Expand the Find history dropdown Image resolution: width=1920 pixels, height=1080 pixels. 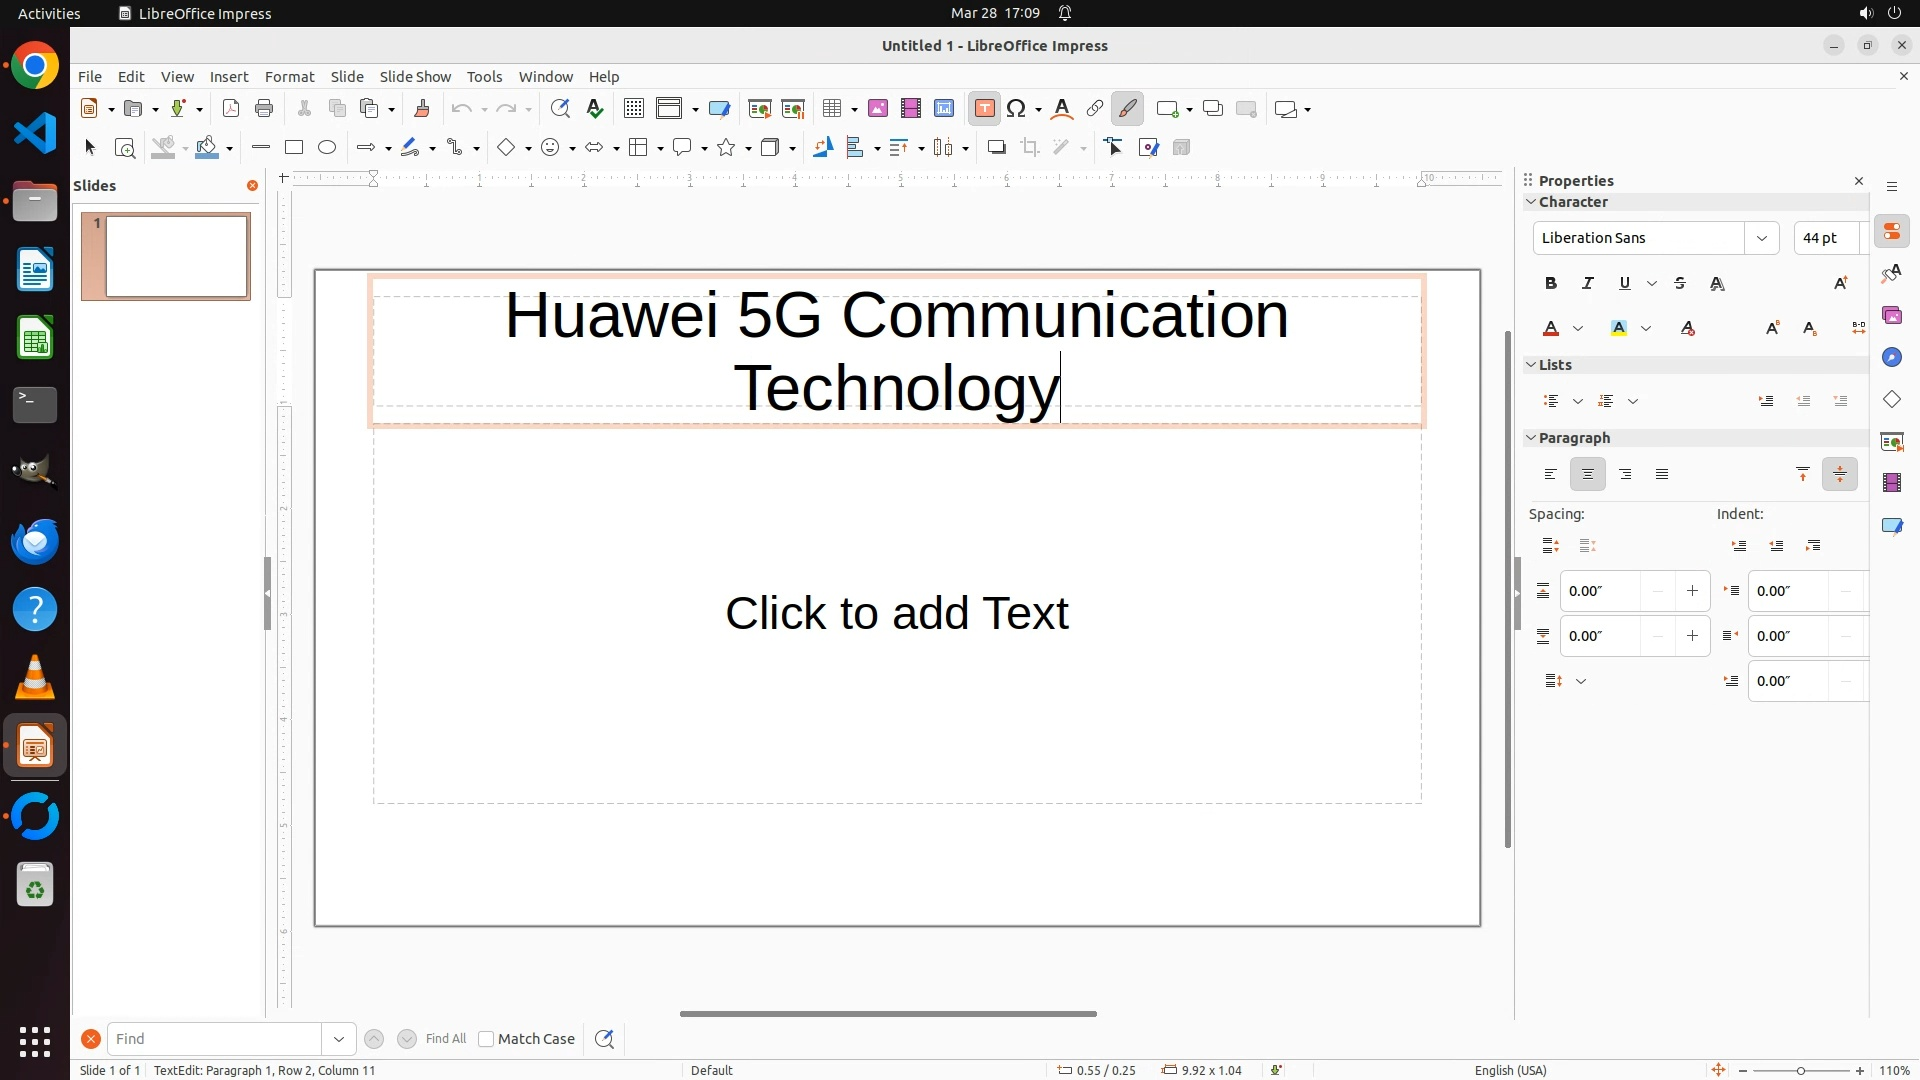(339, 1039)
